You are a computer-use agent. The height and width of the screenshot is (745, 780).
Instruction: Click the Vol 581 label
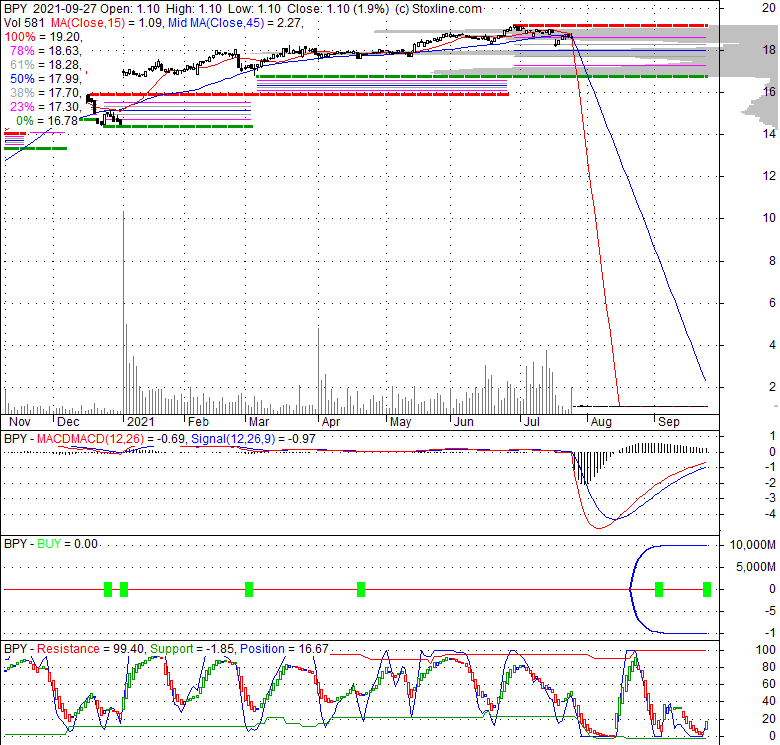pyautogui.click(x=24, y=23)
